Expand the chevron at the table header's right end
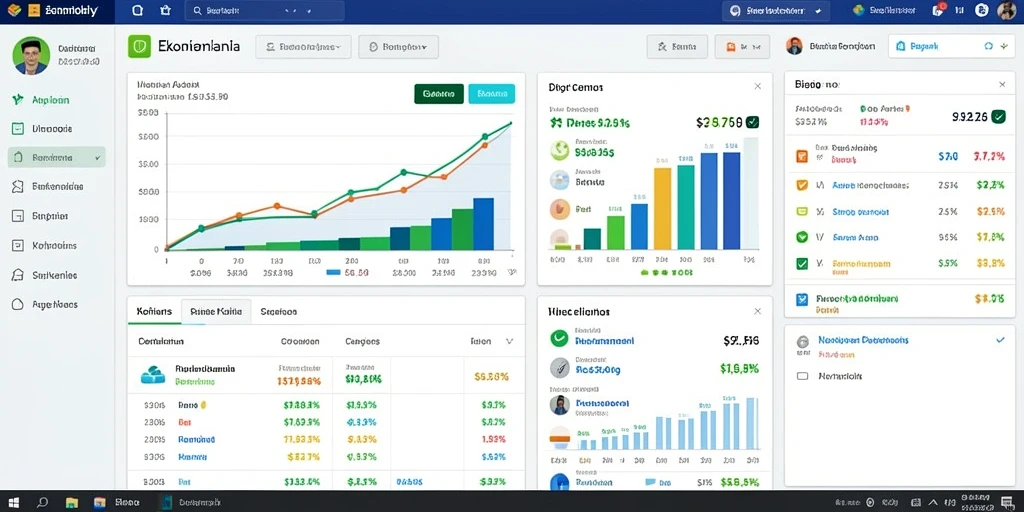 (x=509, y=341)
